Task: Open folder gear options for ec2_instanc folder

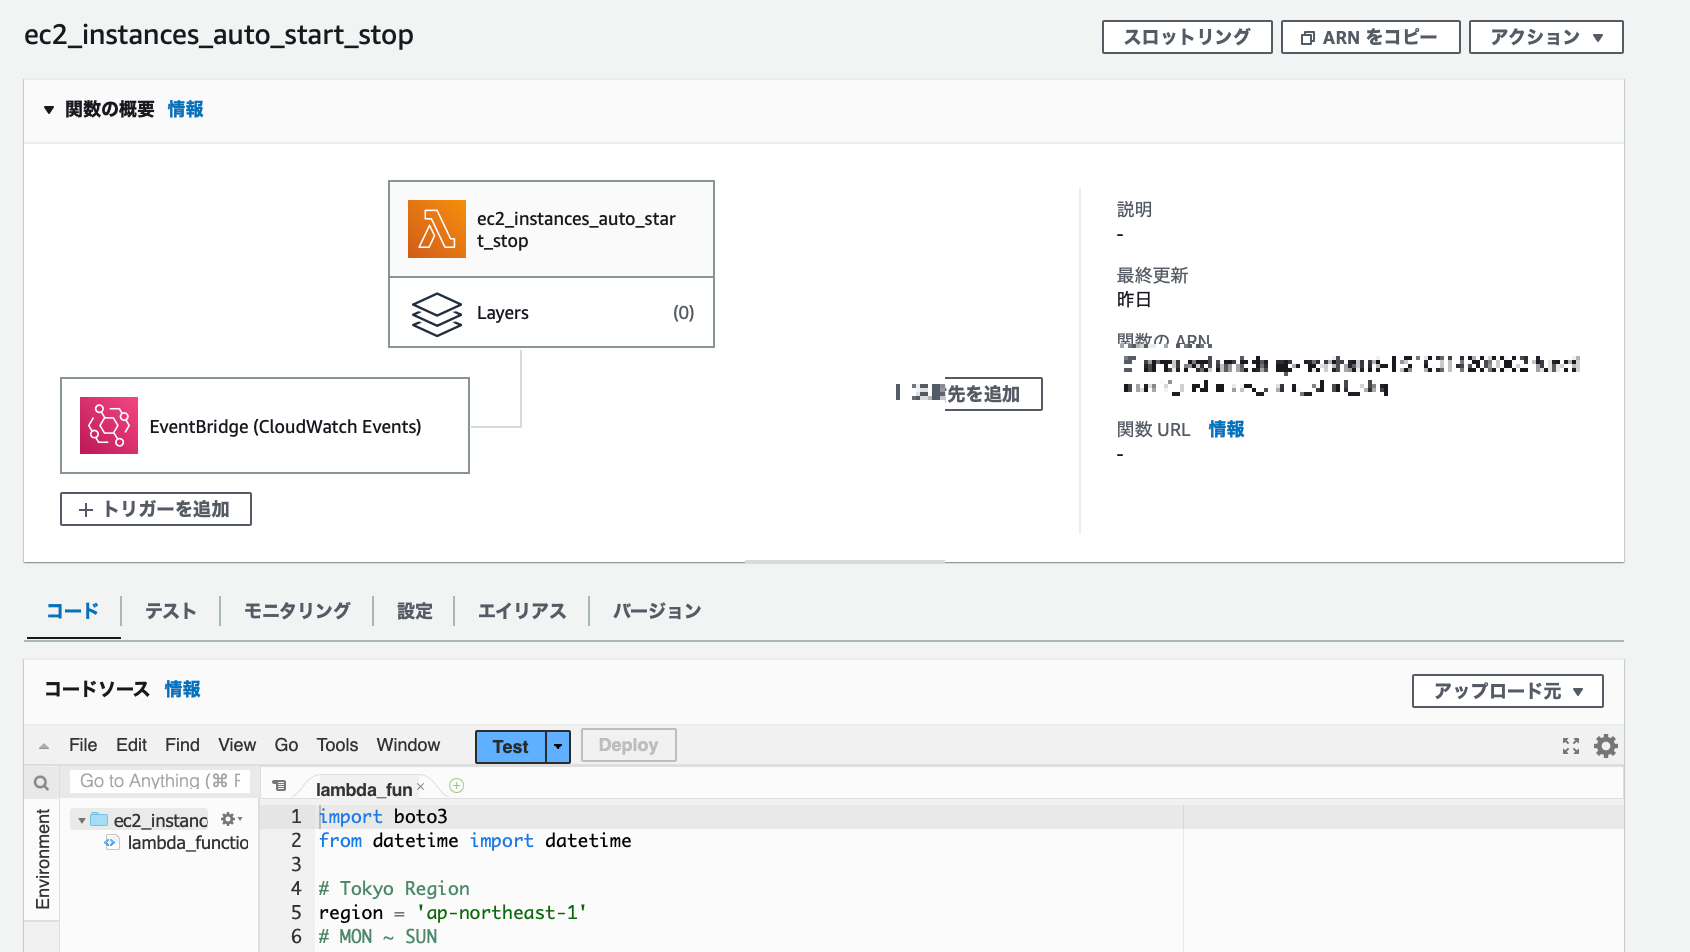Action: [x=231, y=819]
